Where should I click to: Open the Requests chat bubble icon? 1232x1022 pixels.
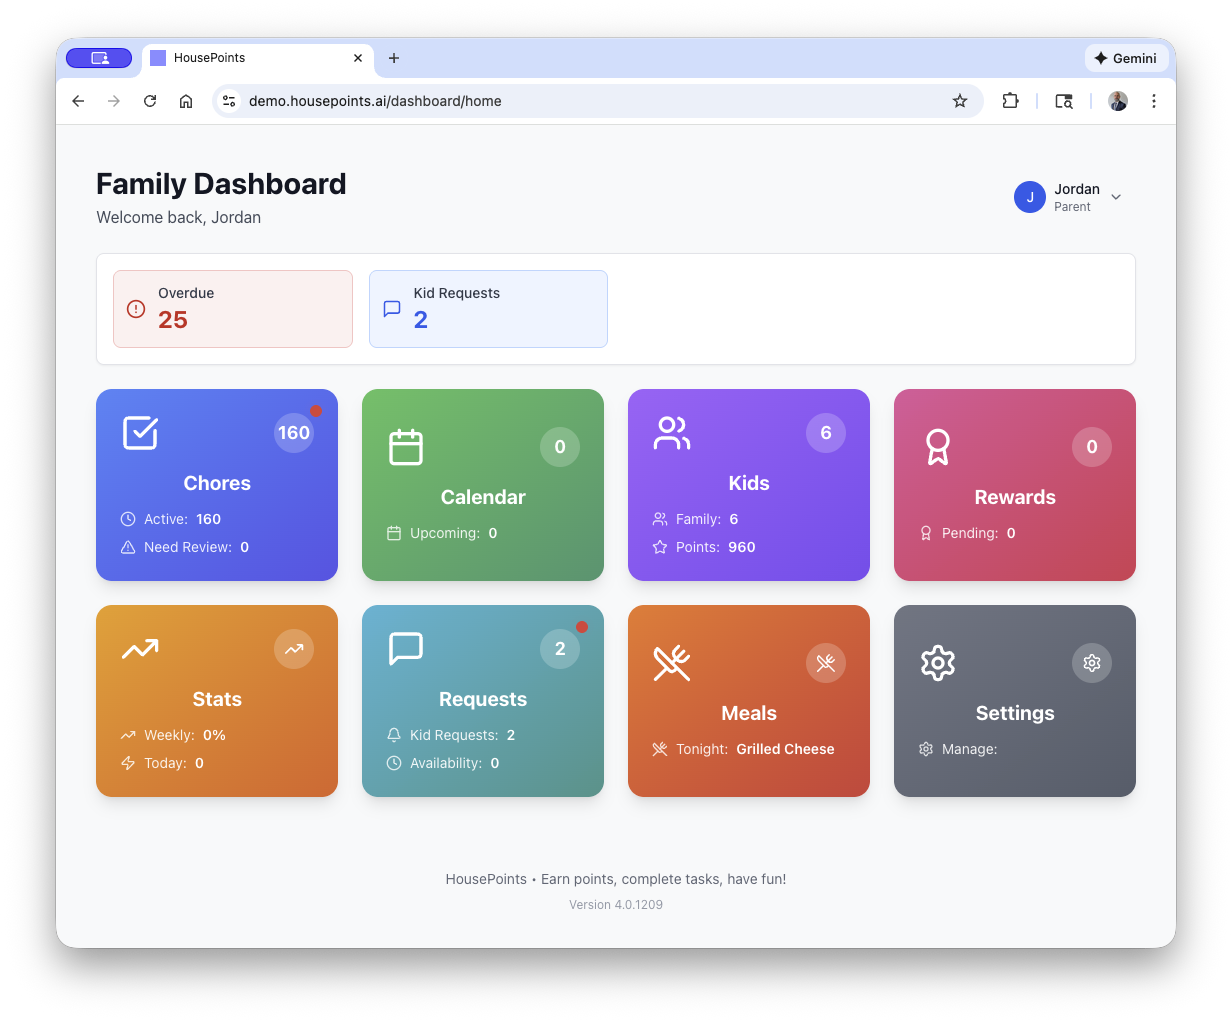click(x=406, y=649)
